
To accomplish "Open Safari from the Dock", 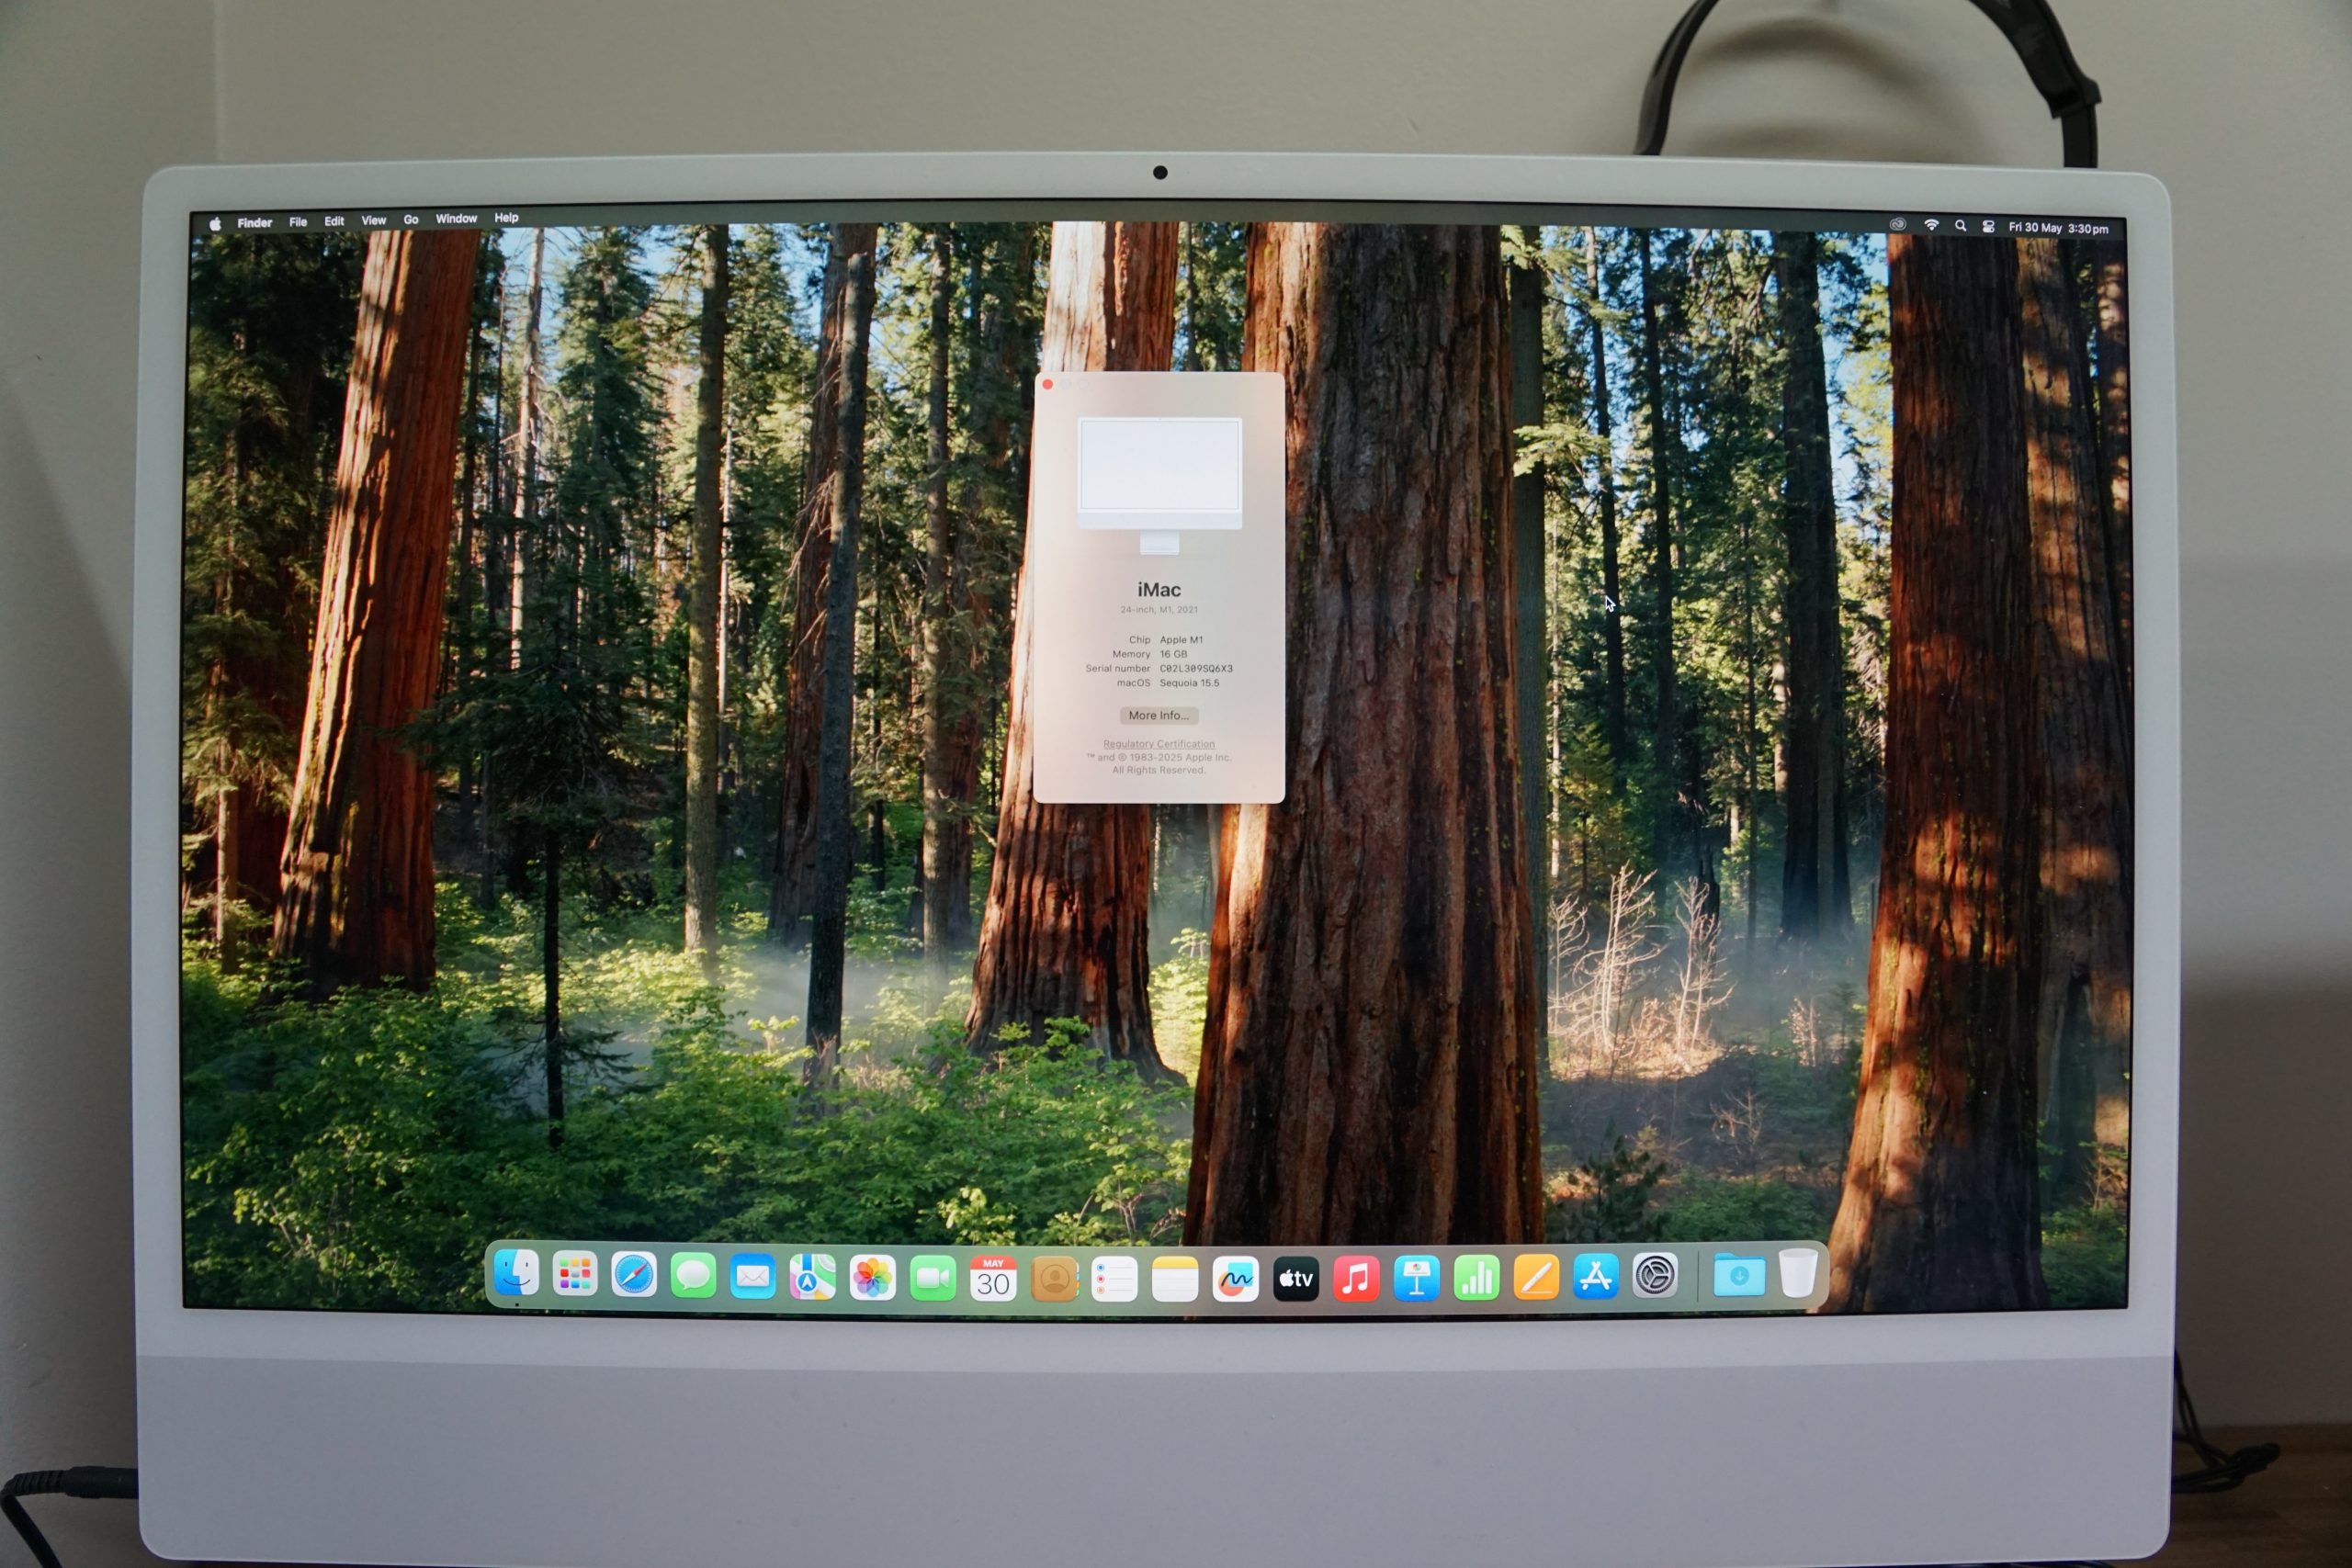I will tap(634, 1275).
